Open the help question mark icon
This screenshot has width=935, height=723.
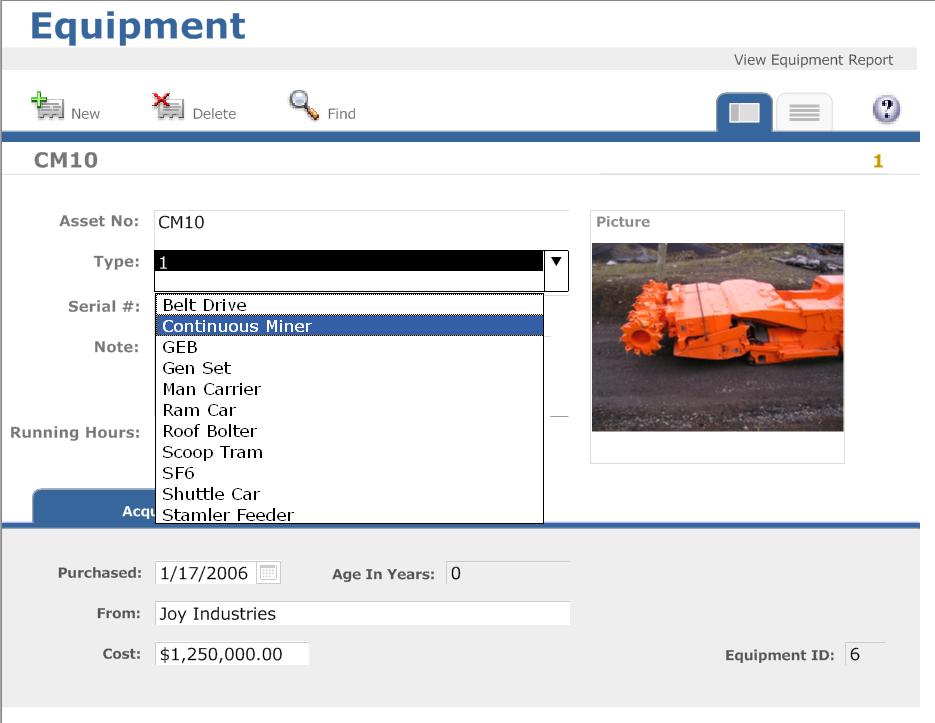(x=886, y=110)
